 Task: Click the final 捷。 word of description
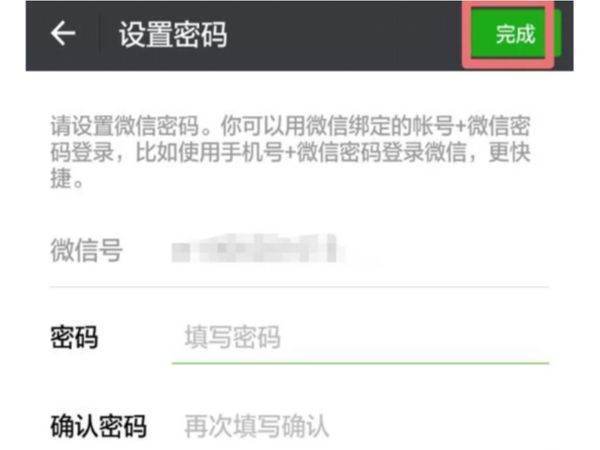coord(67,178)
